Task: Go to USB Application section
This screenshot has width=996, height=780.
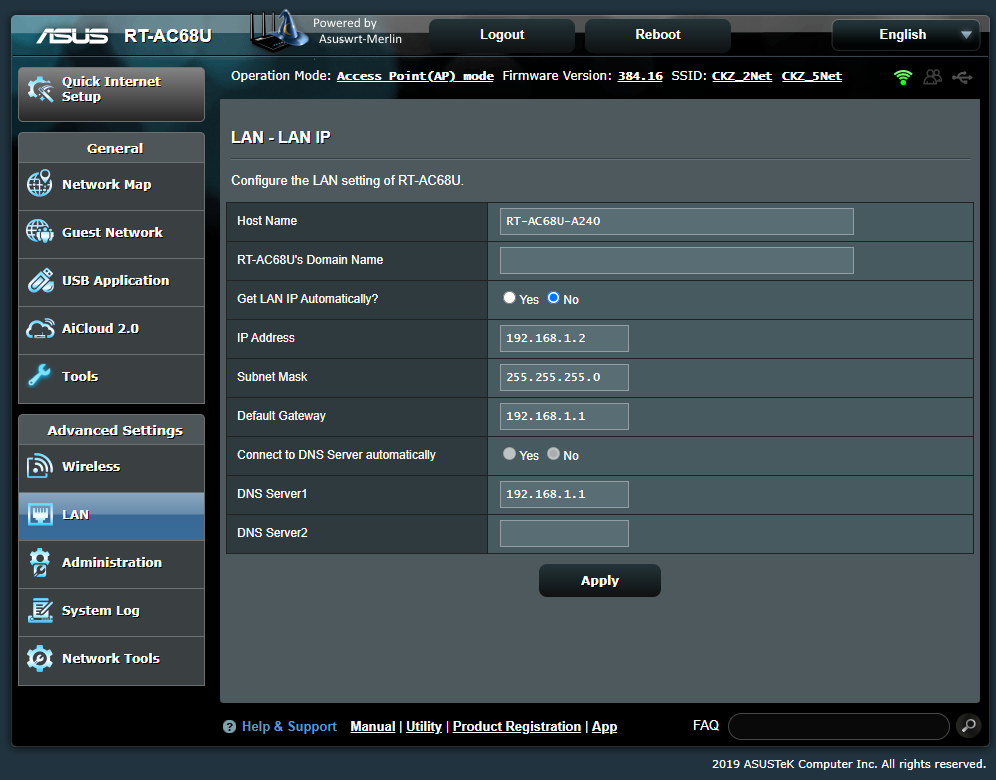Action: (111, 281)
